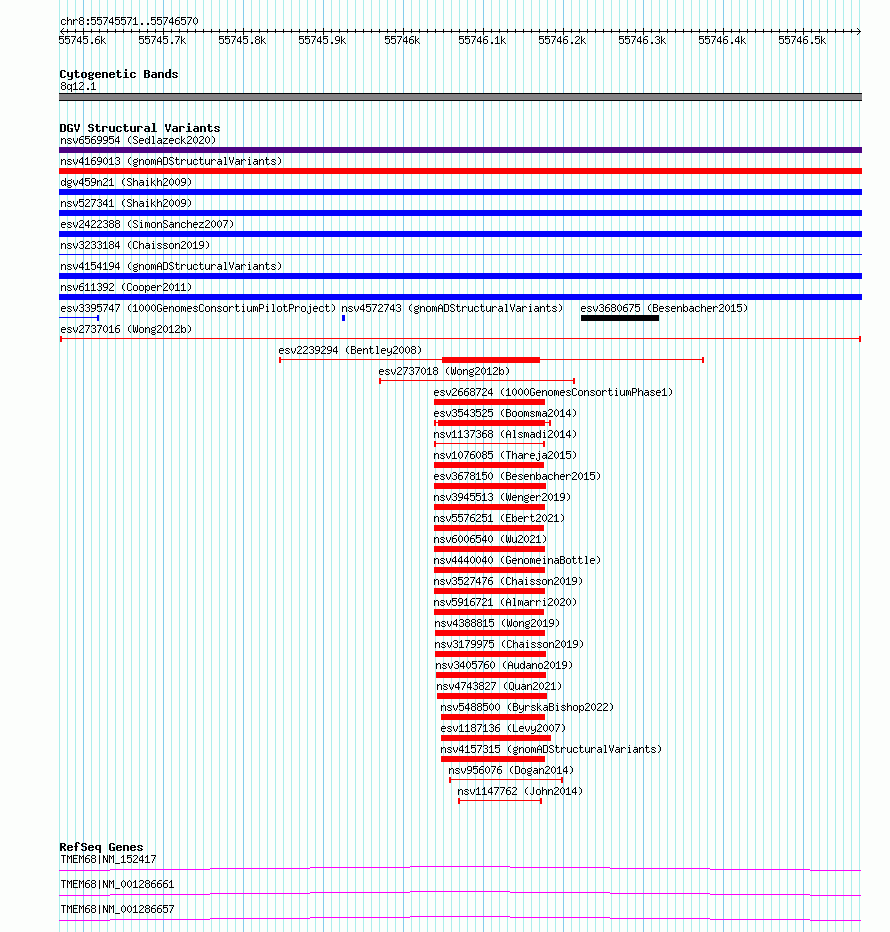Click the small blue nsv4572743 marker
This screenshot has width=890, height=932.
[344, 318]
